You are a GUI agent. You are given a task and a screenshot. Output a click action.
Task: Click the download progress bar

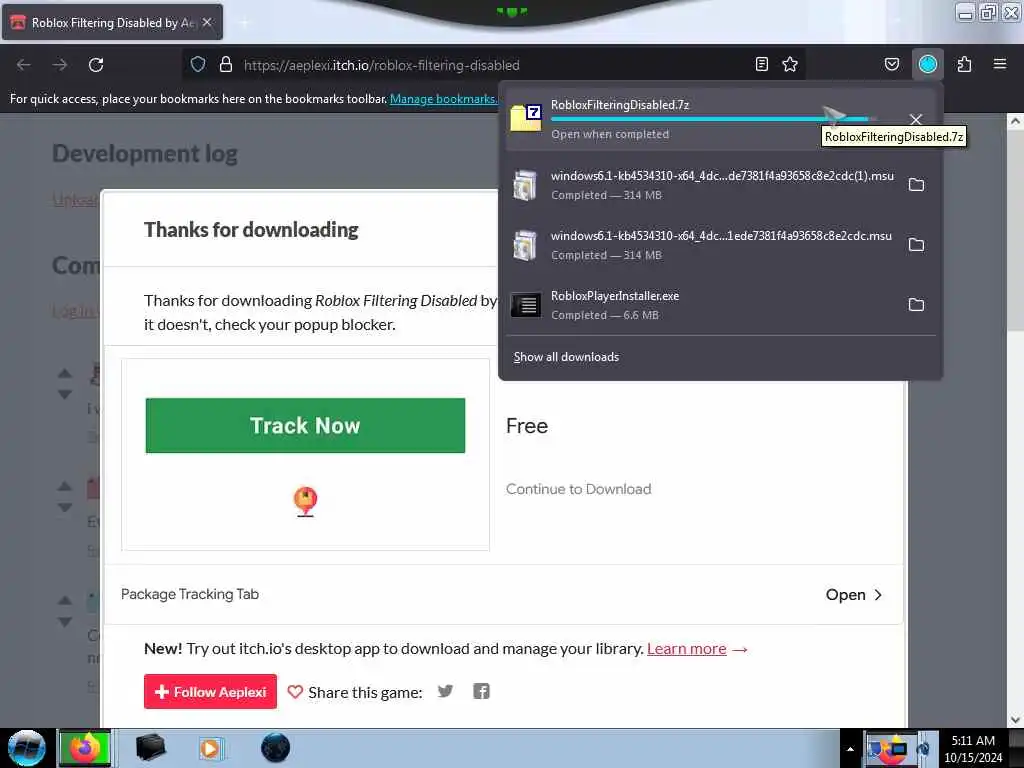pos(713,119)
